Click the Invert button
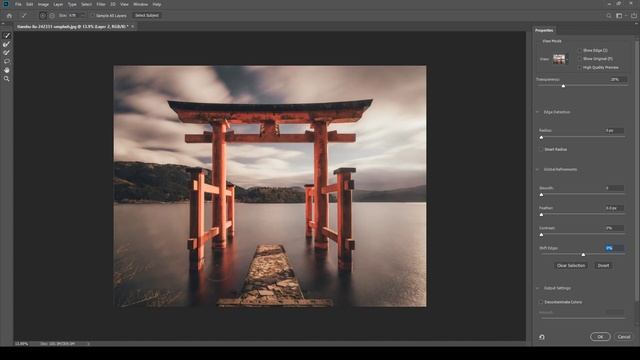 tap(603, 266)
